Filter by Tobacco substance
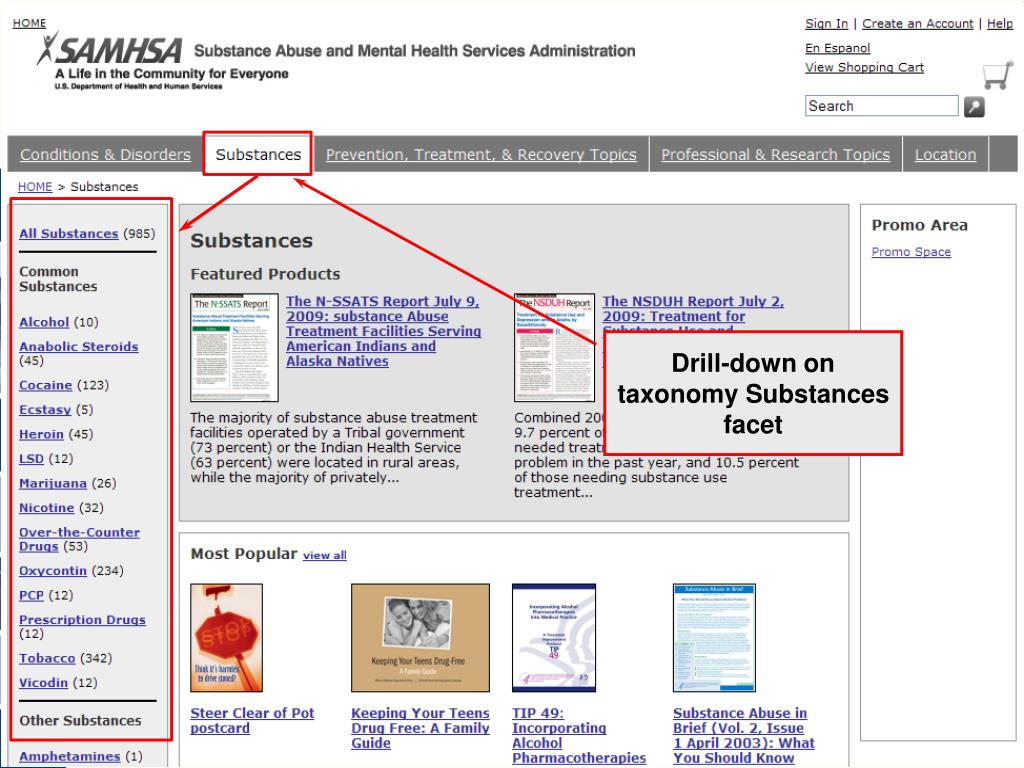The image size is (1024, 768). point(47,658)
